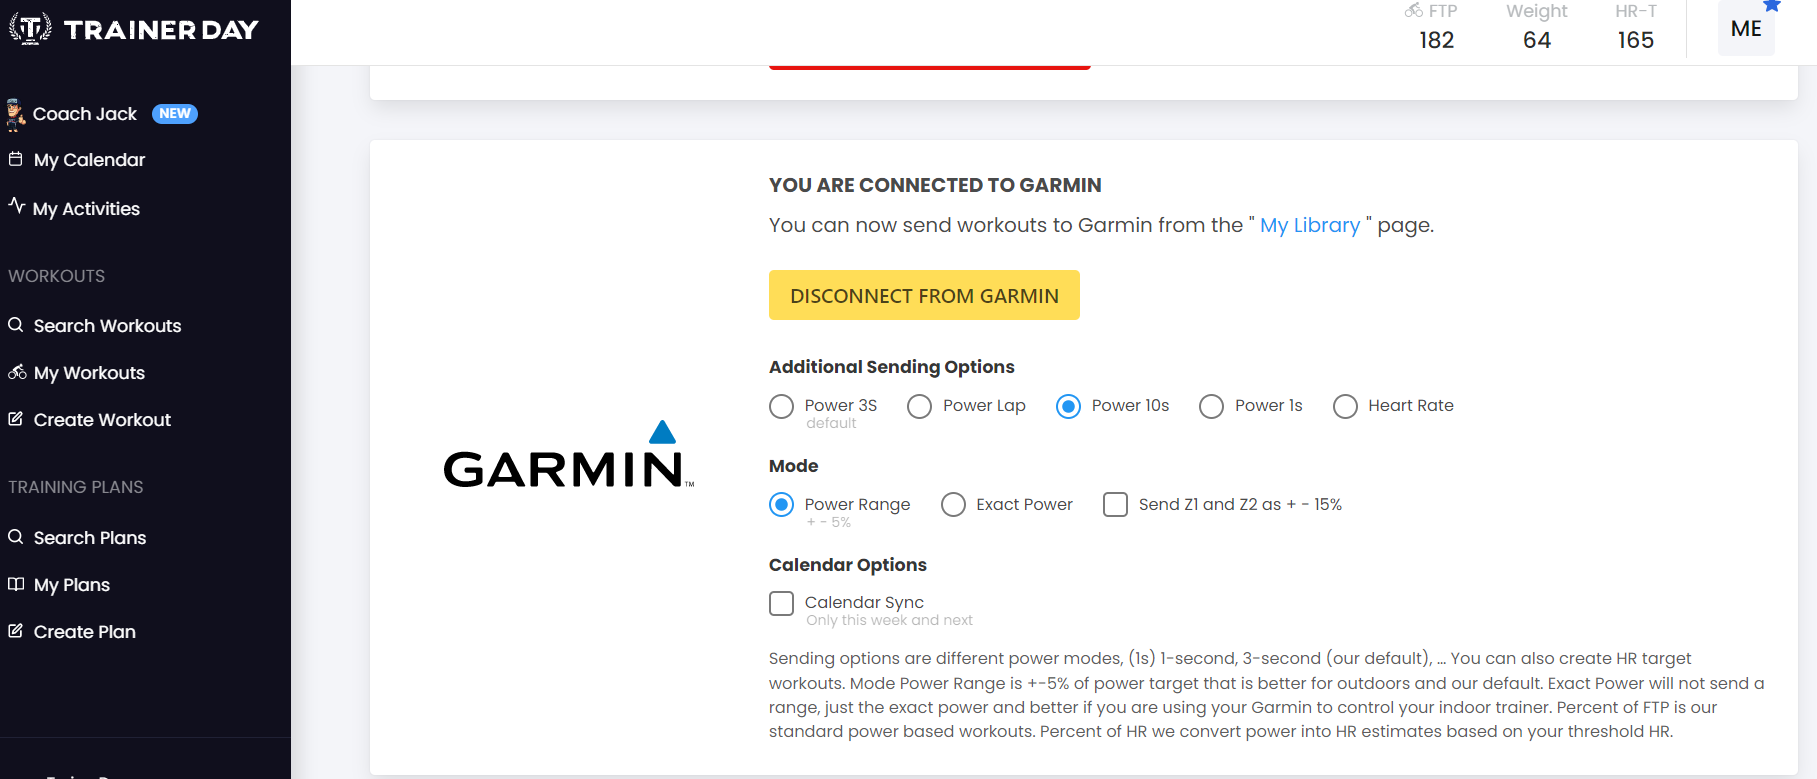
Task: Open Search Plans page
Action: click(x=90, y=537)
